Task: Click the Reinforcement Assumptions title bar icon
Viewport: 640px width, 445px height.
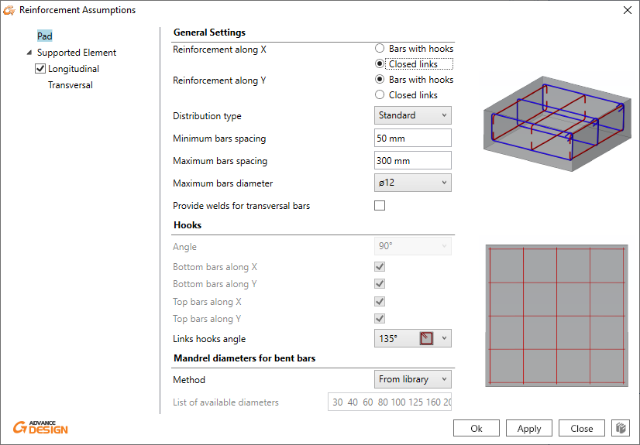Action: tap(10, 9)
